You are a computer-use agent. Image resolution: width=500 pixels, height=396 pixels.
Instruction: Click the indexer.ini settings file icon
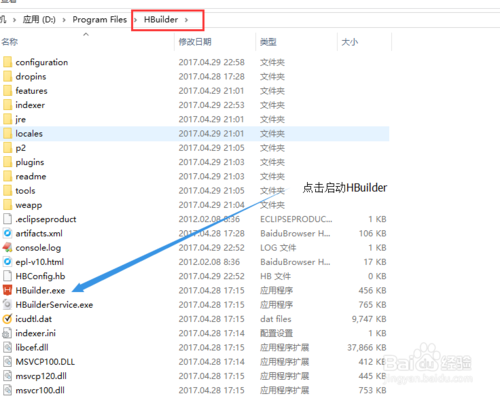7,333
